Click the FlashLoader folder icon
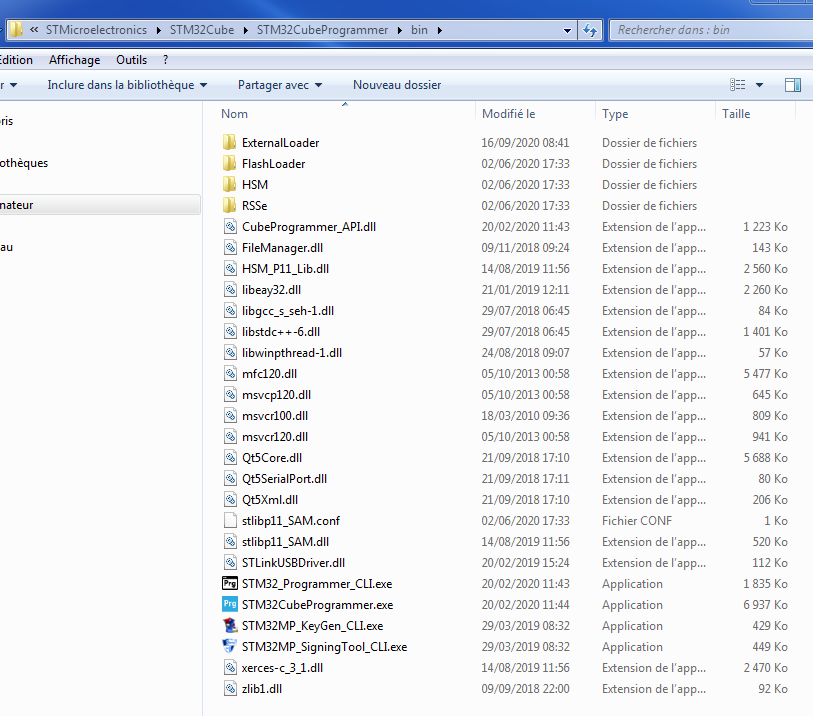813x716 pixels. 229,164
